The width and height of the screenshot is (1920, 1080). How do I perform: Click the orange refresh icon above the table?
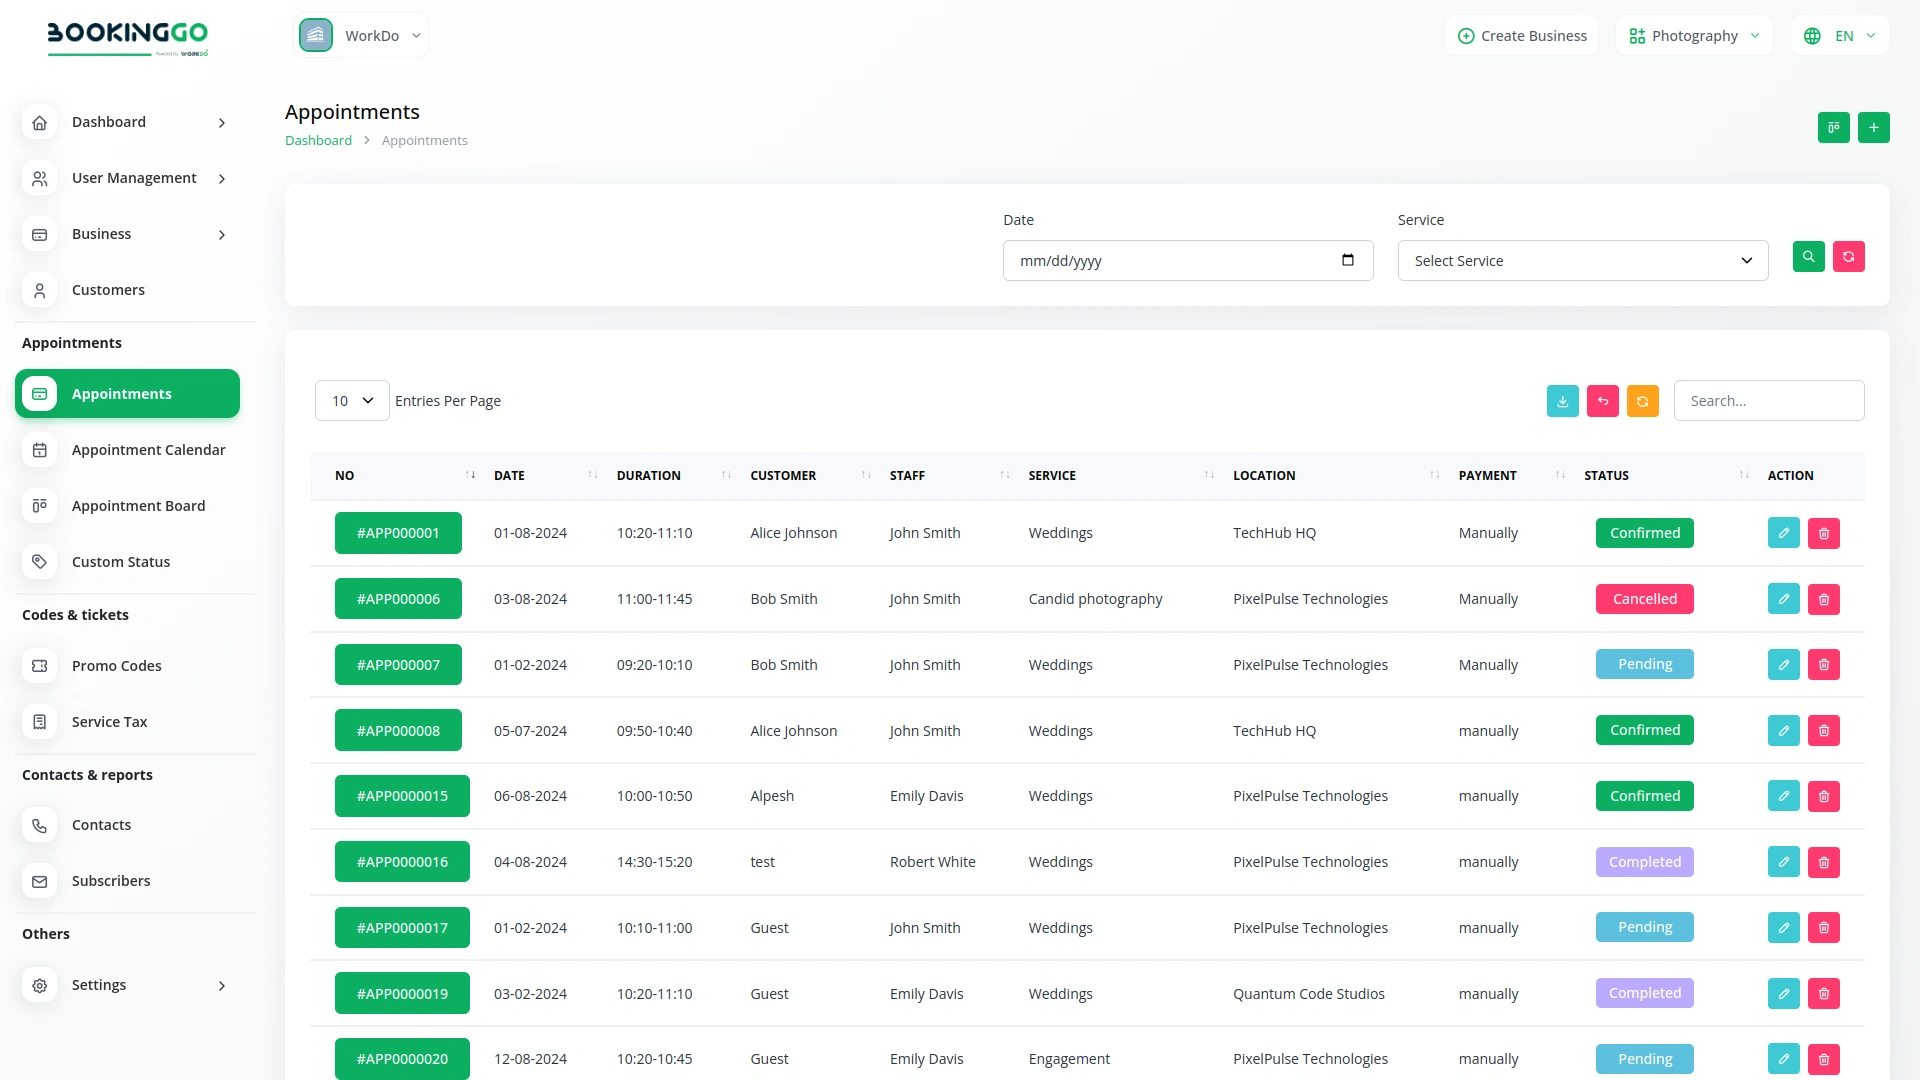point(1643,400)
